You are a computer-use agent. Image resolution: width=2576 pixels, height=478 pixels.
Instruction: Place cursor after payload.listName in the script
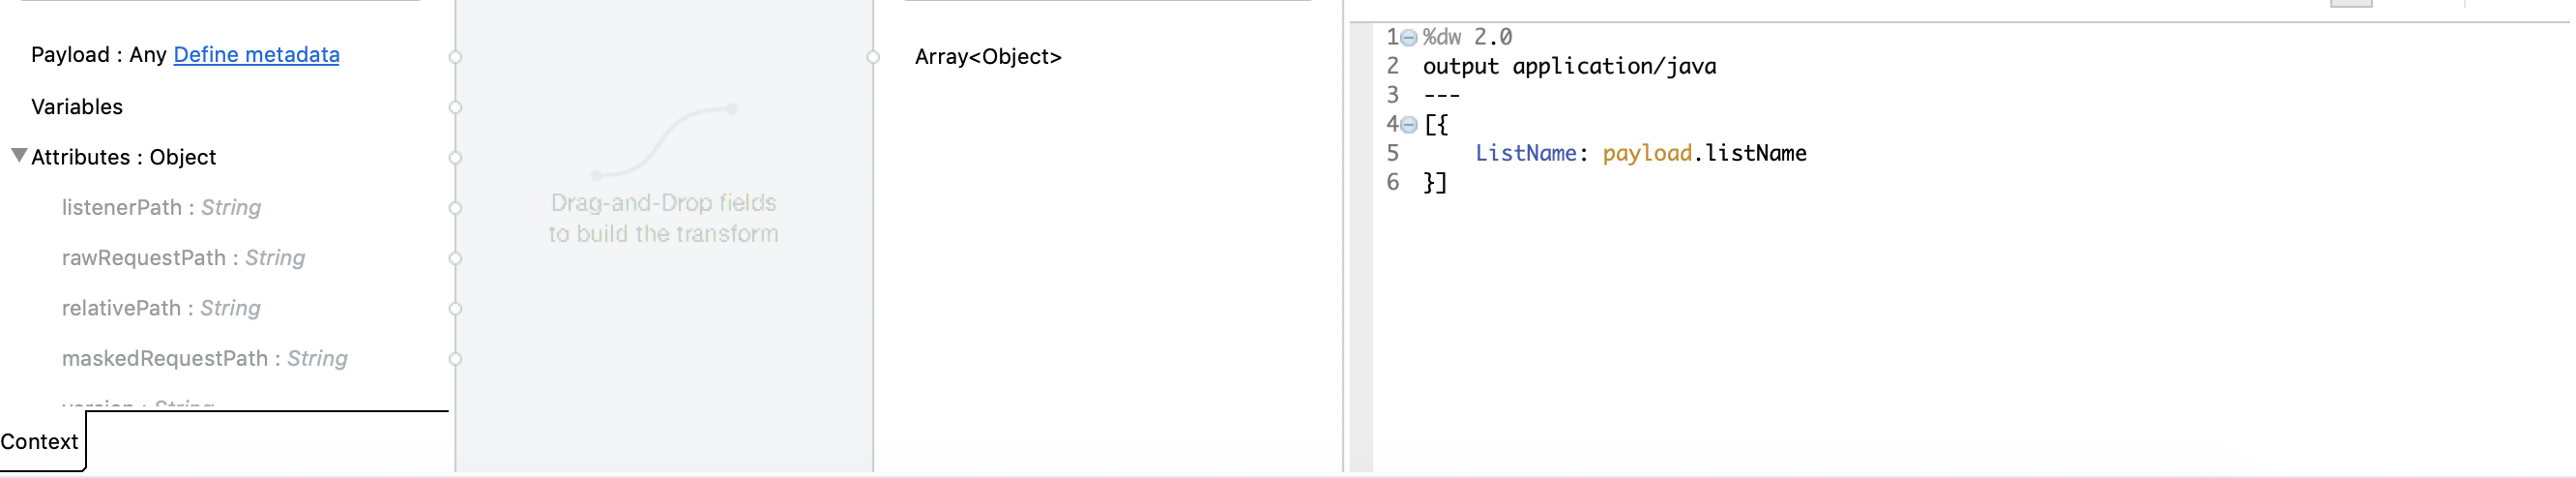pyautogui.click(x=1808, y=154)
